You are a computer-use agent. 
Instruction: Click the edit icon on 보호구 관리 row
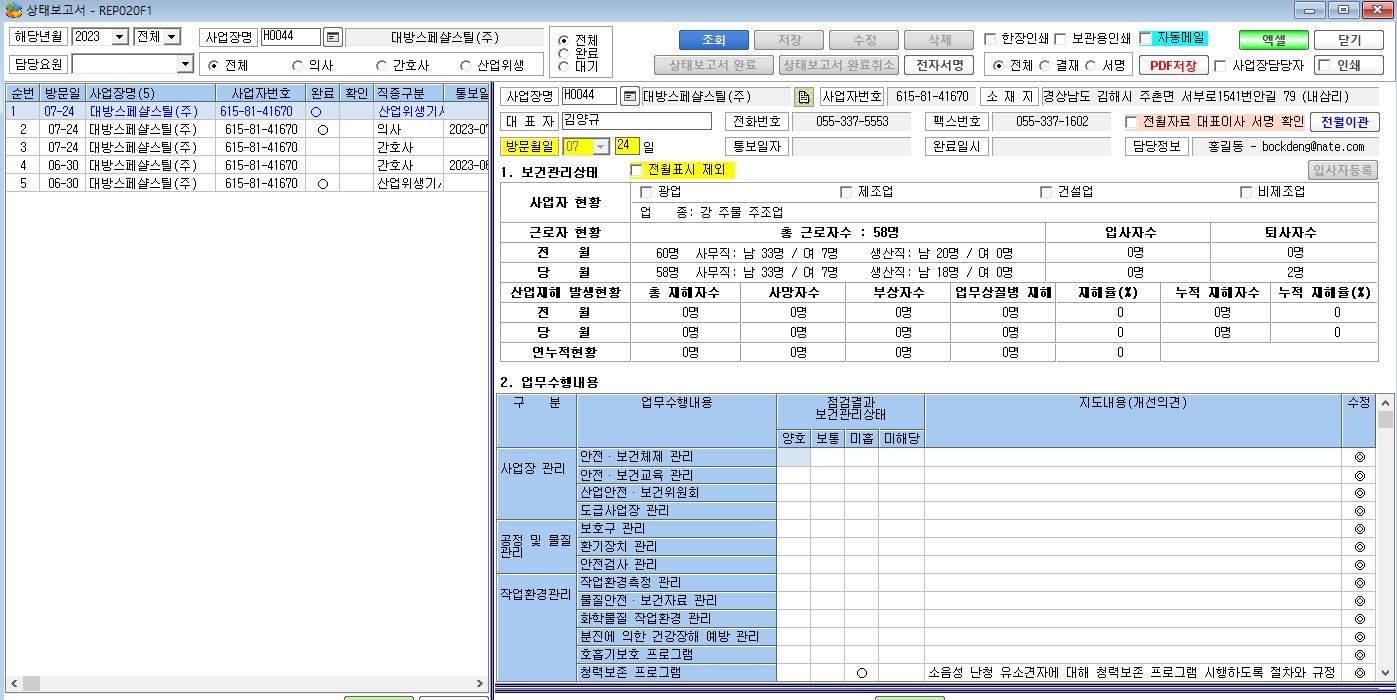pos(1359,529)
